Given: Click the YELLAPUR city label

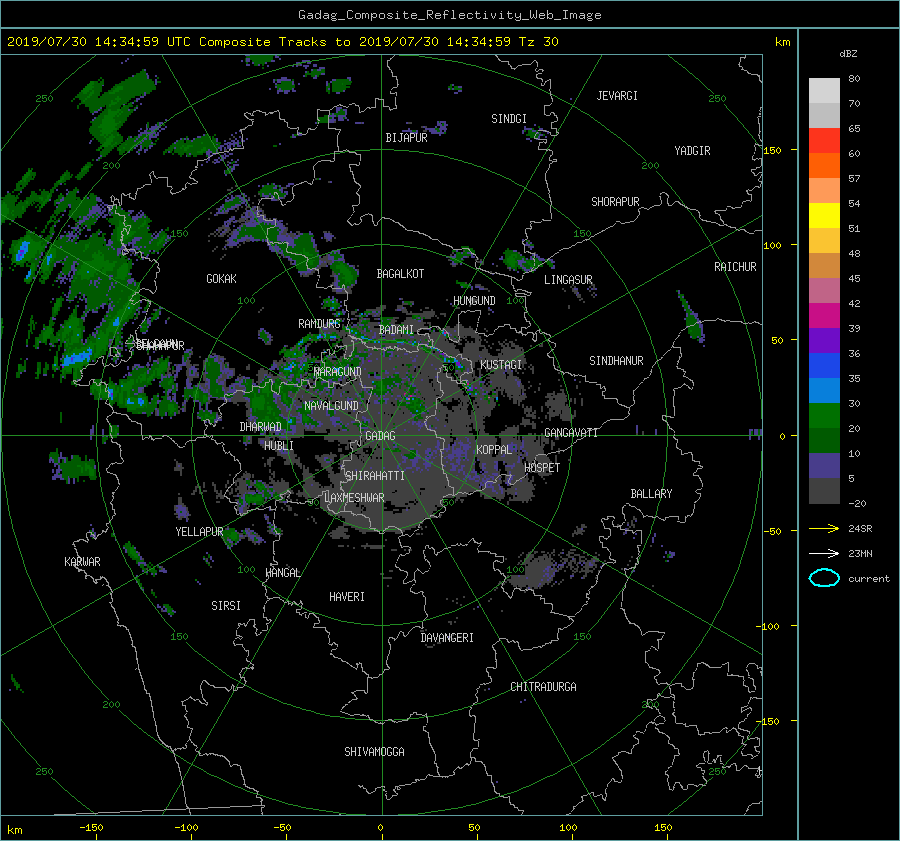Looking at the screenshot, I should point(199,532).
